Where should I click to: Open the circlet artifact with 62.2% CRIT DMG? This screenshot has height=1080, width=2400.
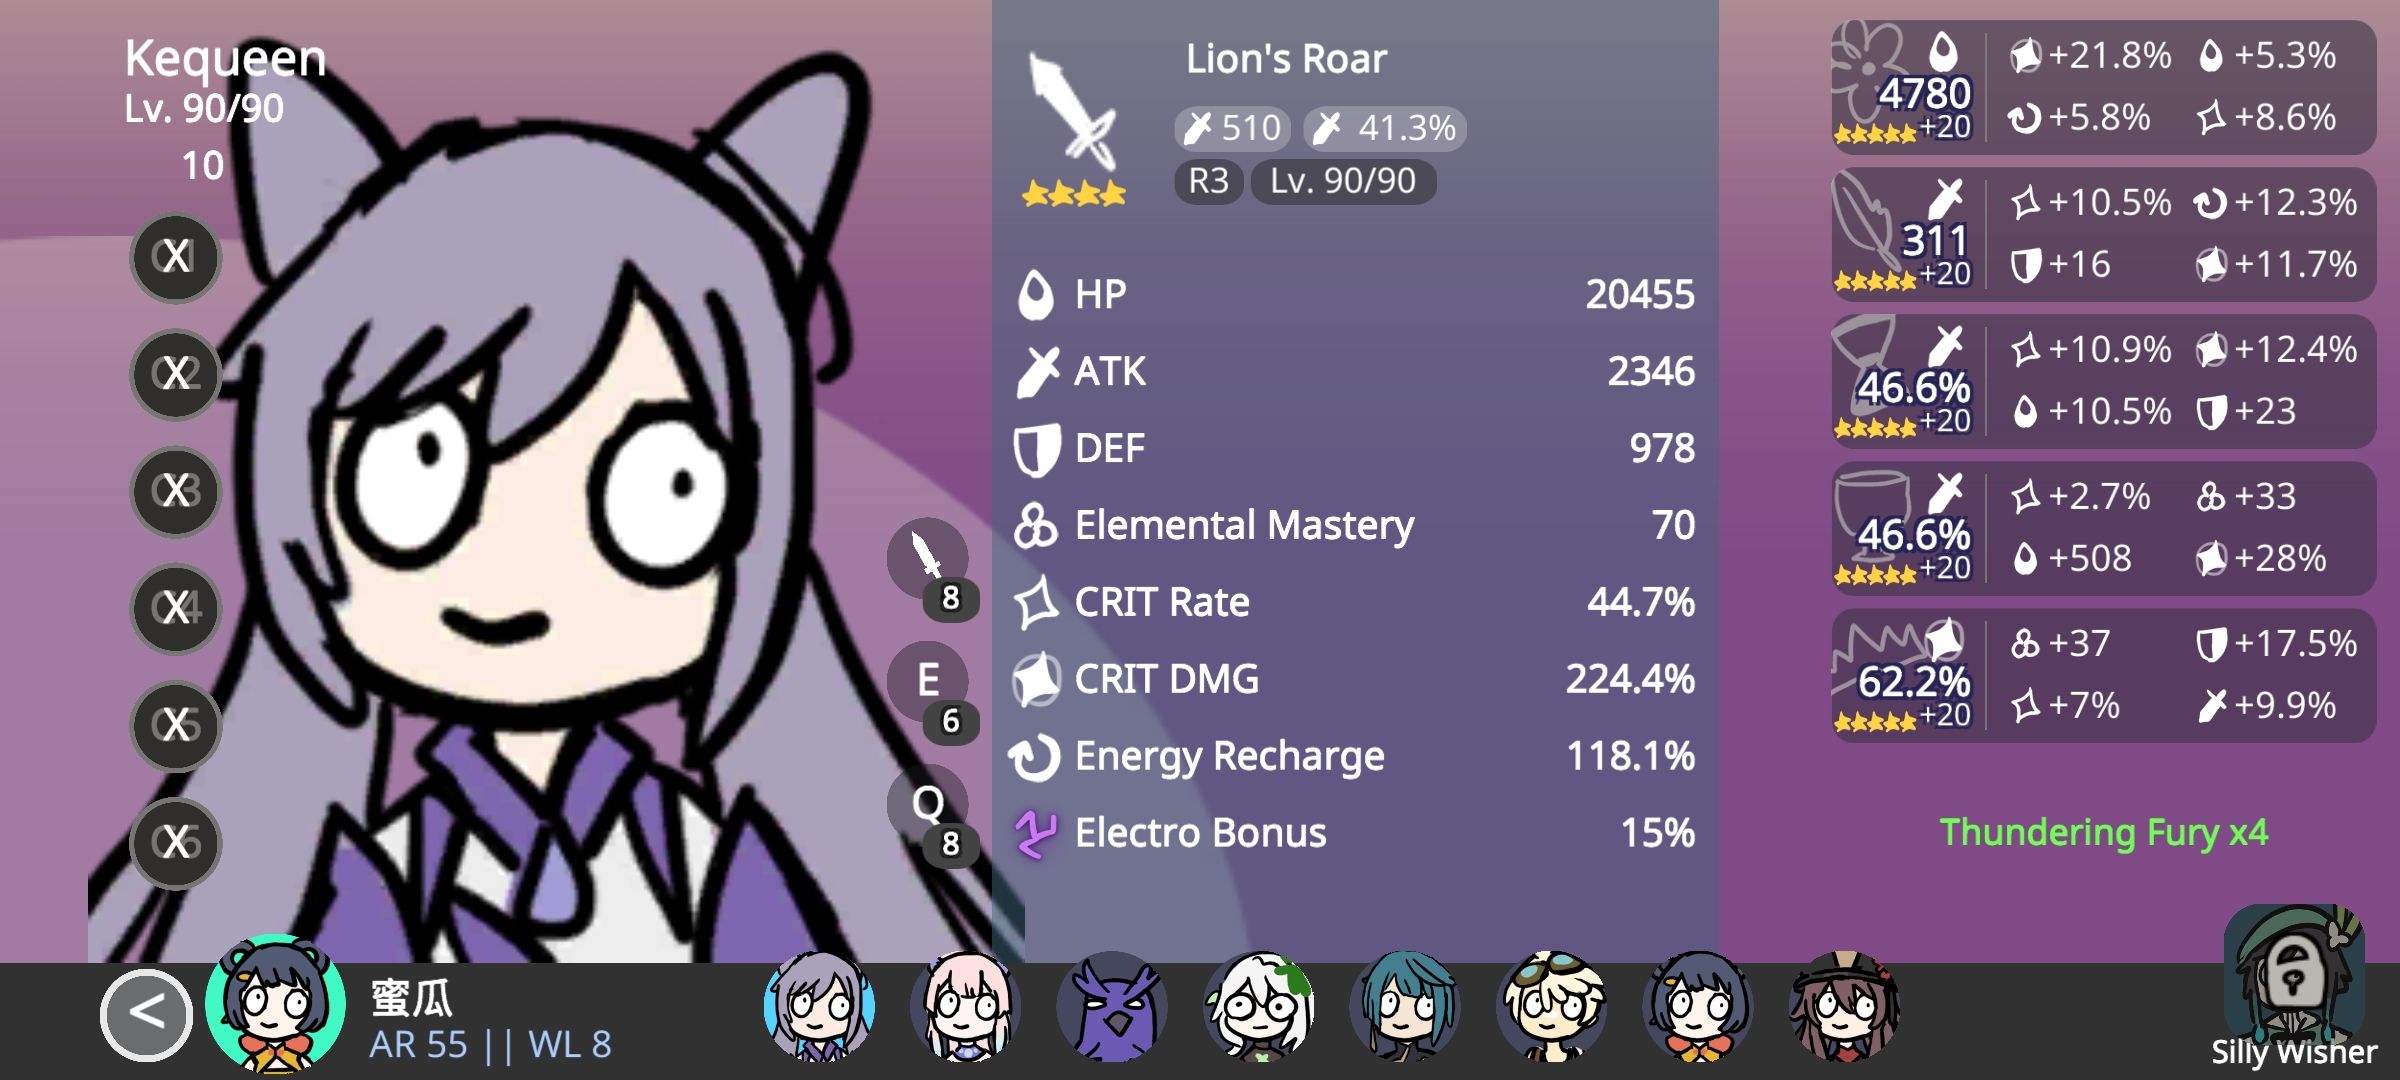(x=2104, y=675)
